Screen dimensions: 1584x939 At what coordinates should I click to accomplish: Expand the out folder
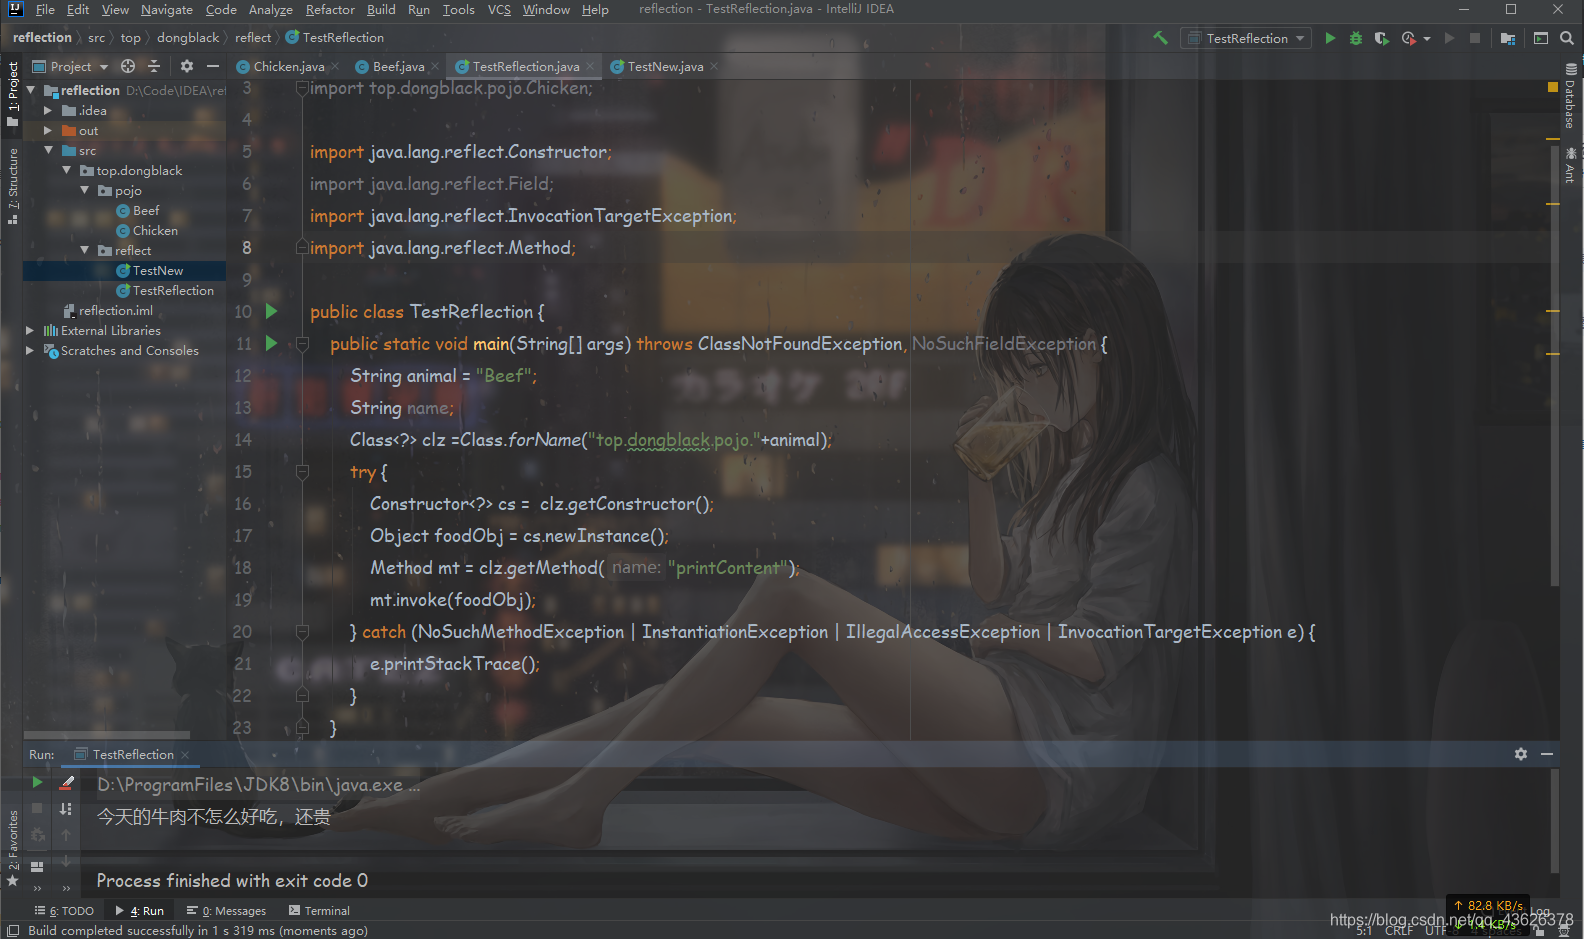click(x=48, y=130)
